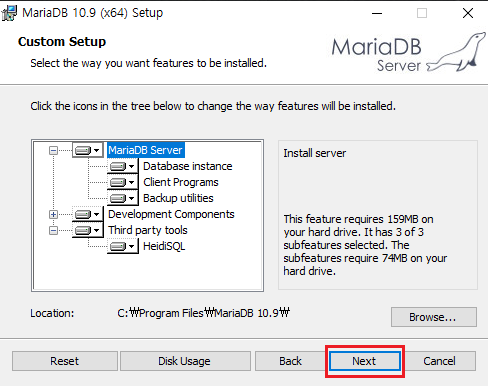Close the MariaDB Setup window
This screenshot has width=488, height=386.
click(468, 13)
